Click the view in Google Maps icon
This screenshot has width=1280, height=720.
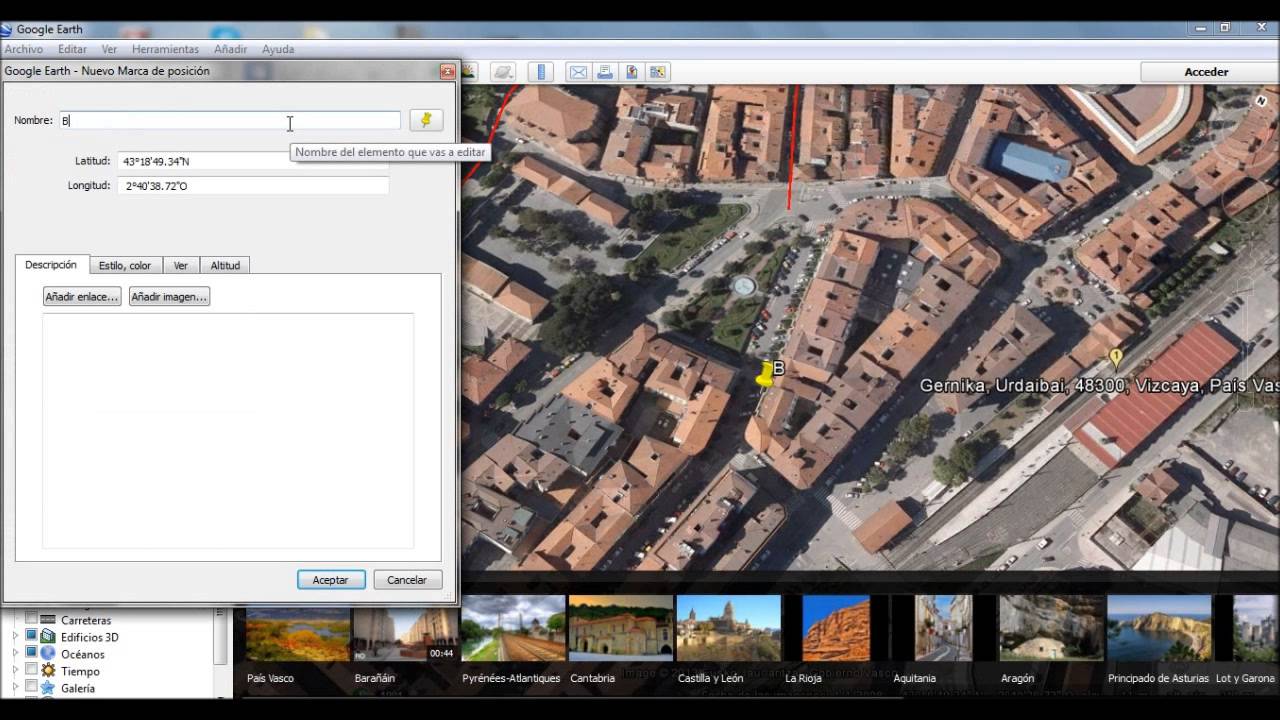pyautogui.click(x=657, y=72)
